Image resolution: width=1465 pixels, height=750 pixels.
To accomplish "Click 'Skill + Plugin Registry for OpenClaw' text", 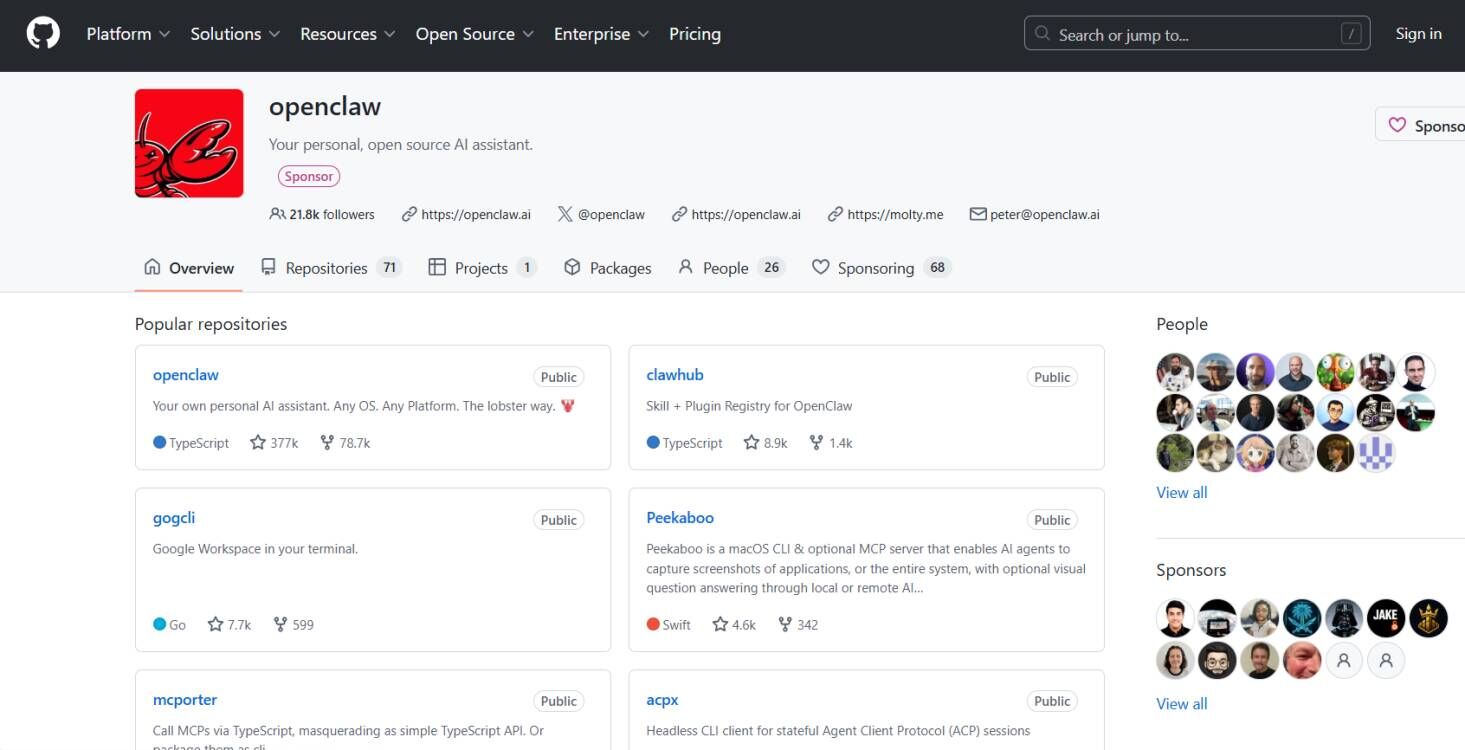I will (749, 406).
